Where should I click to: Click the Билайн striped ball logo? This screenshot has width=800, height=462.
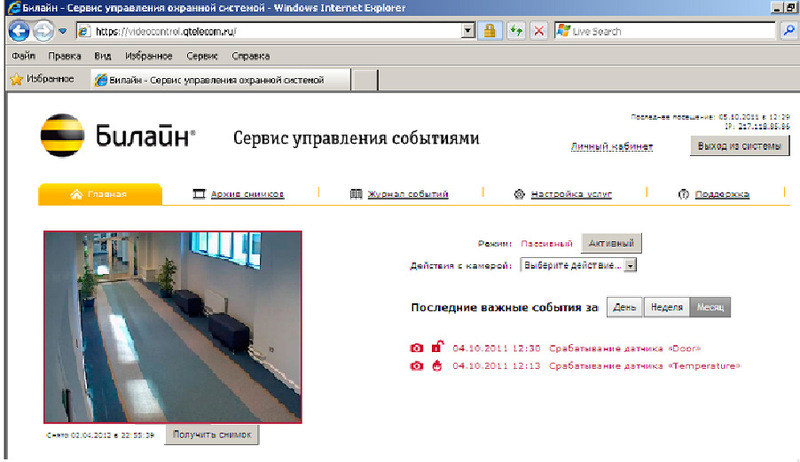62,135
